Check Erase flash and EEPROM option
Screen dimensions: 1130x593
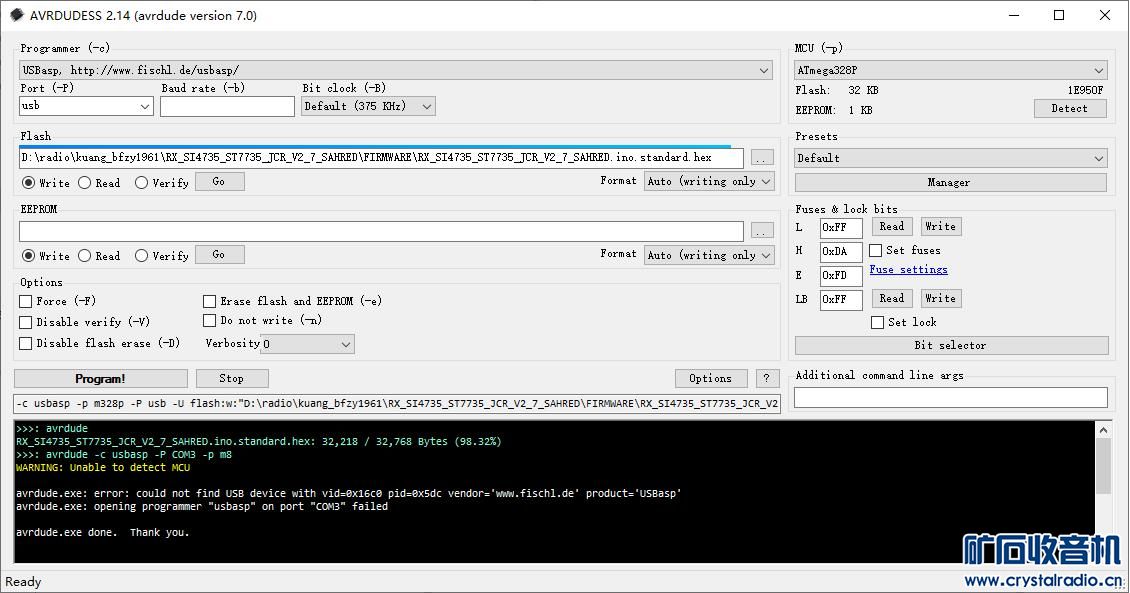coord(210,301)
